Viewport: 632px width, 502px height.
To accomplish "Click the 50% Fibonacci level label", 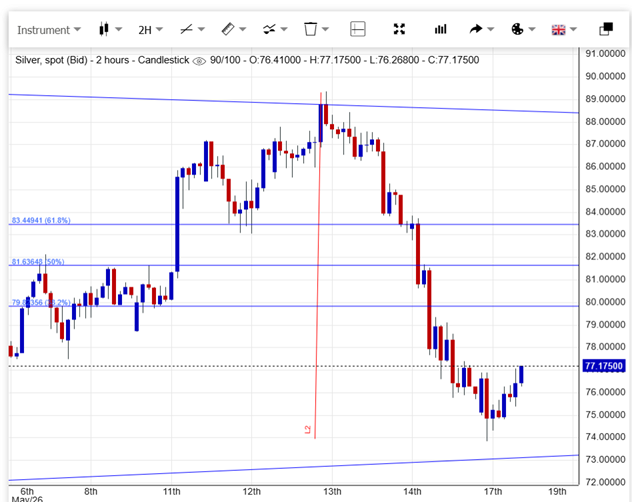I will 37,262.
